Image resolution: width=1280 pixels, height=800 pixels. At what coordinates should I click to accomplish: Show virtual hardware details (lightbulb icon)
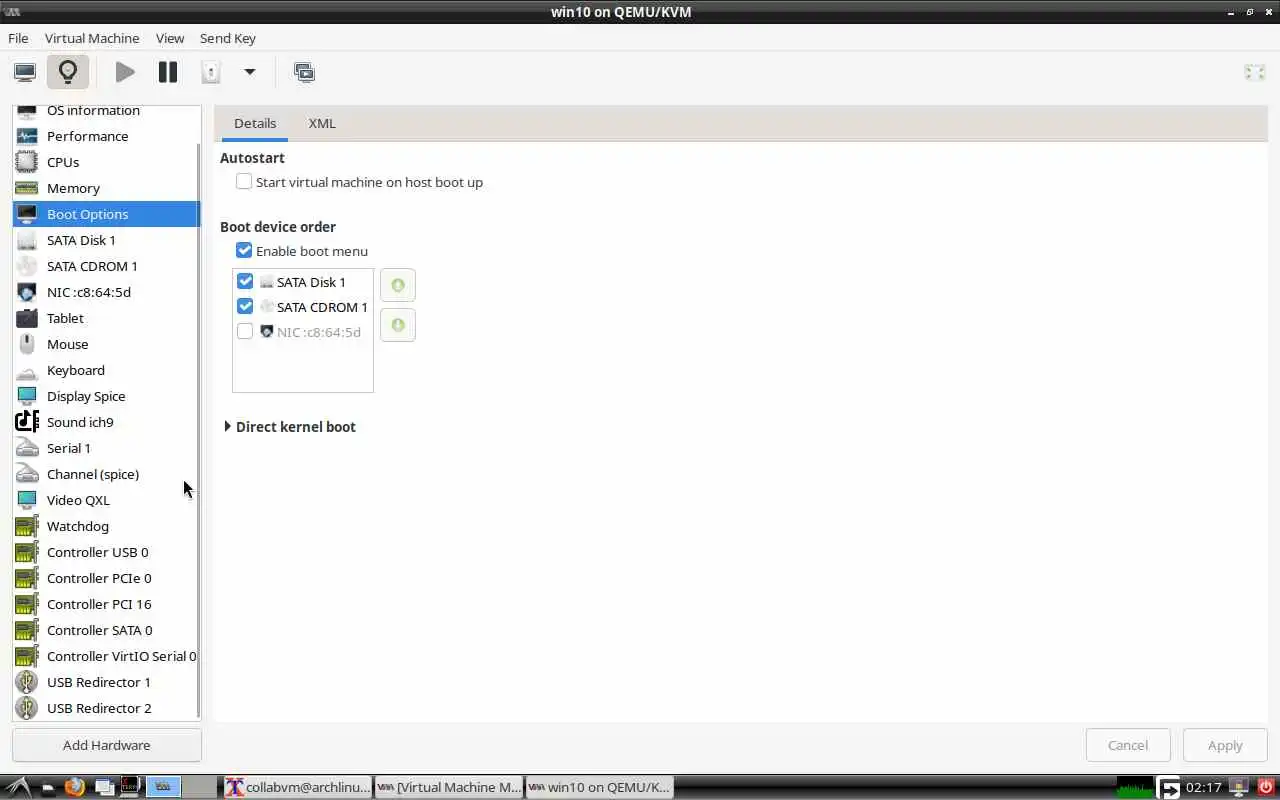pyautogui.click(x=68, y=72)
